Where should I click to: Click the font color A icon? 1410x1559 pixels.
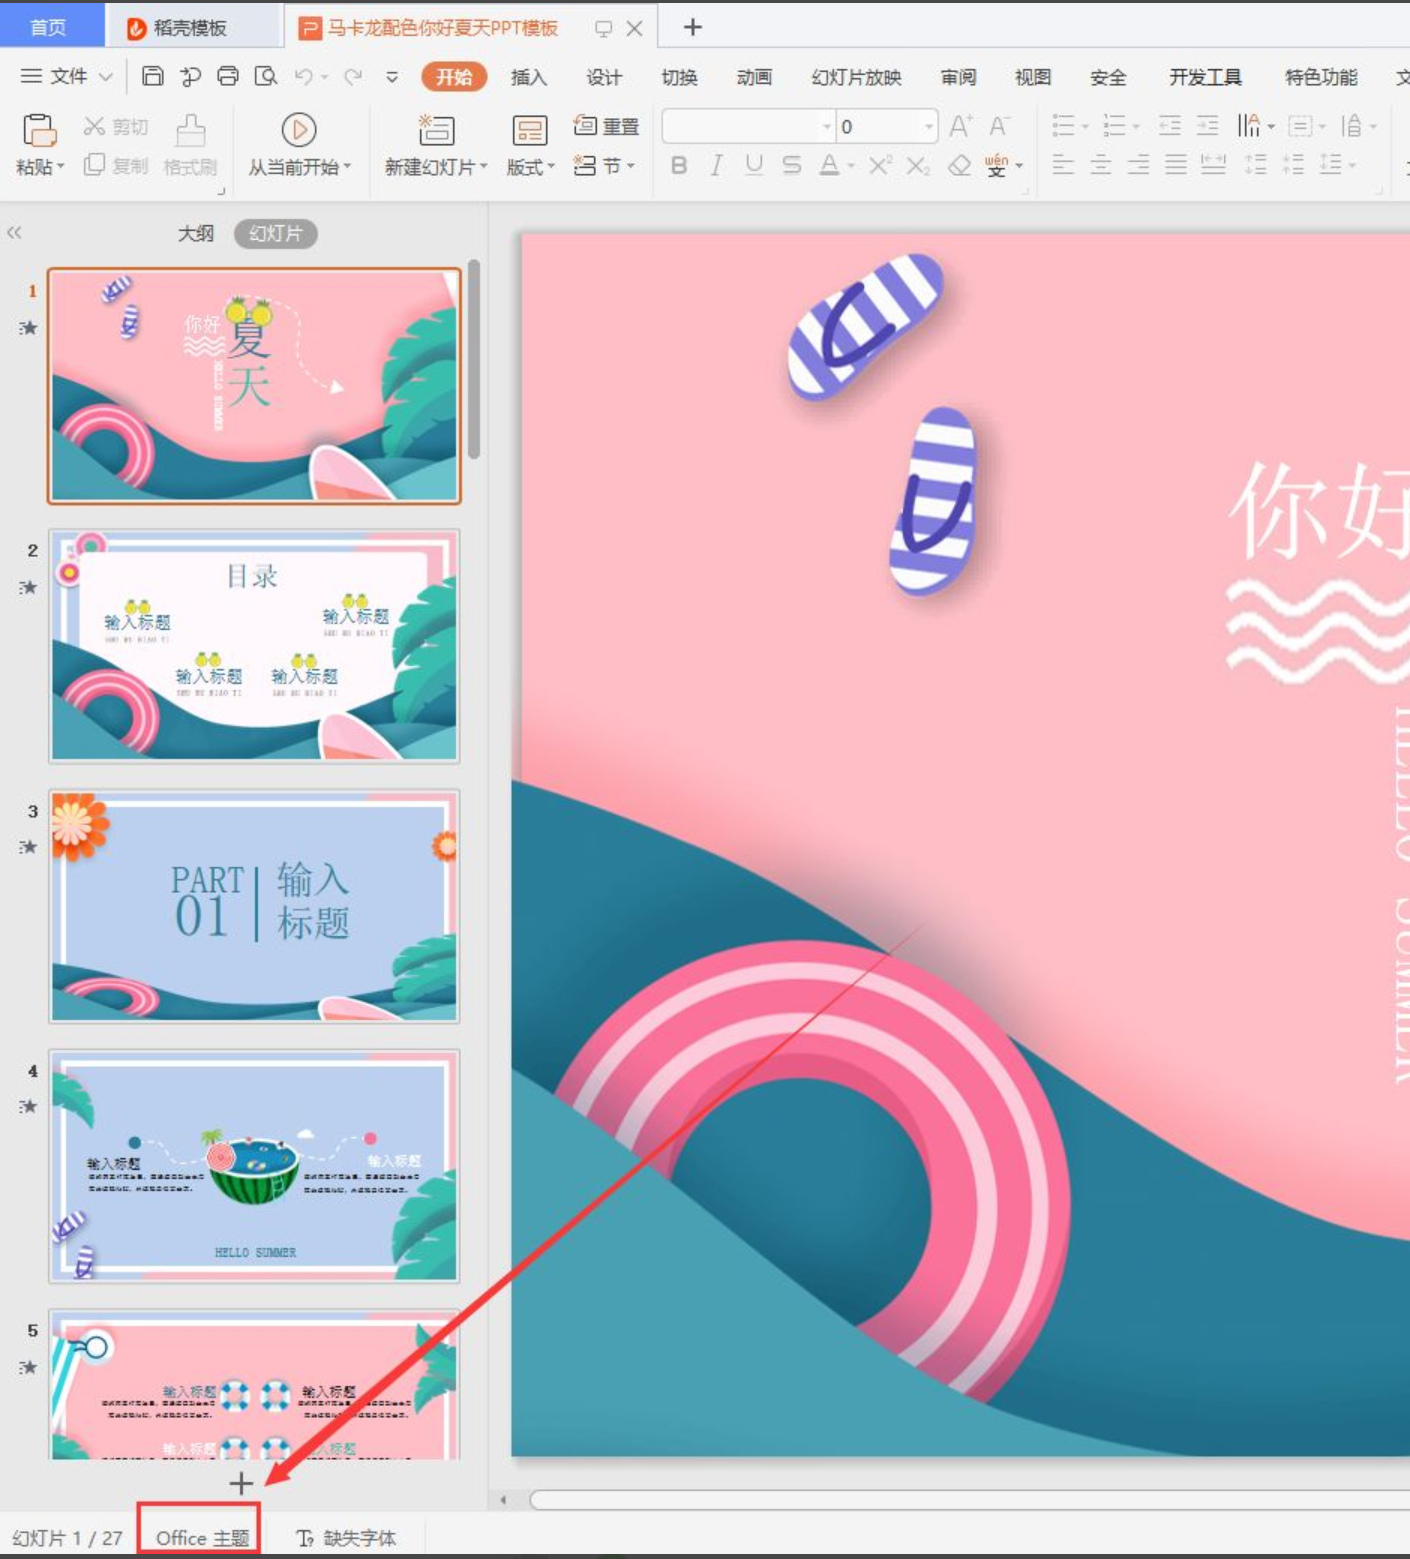(829, 165)
